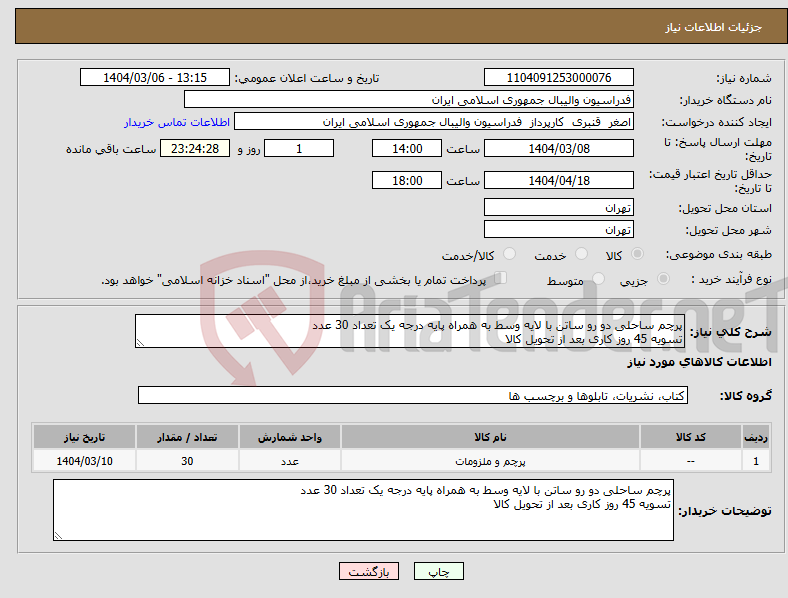Click the شماره نیاز label

pyautogui.click(x=744, y=78)
